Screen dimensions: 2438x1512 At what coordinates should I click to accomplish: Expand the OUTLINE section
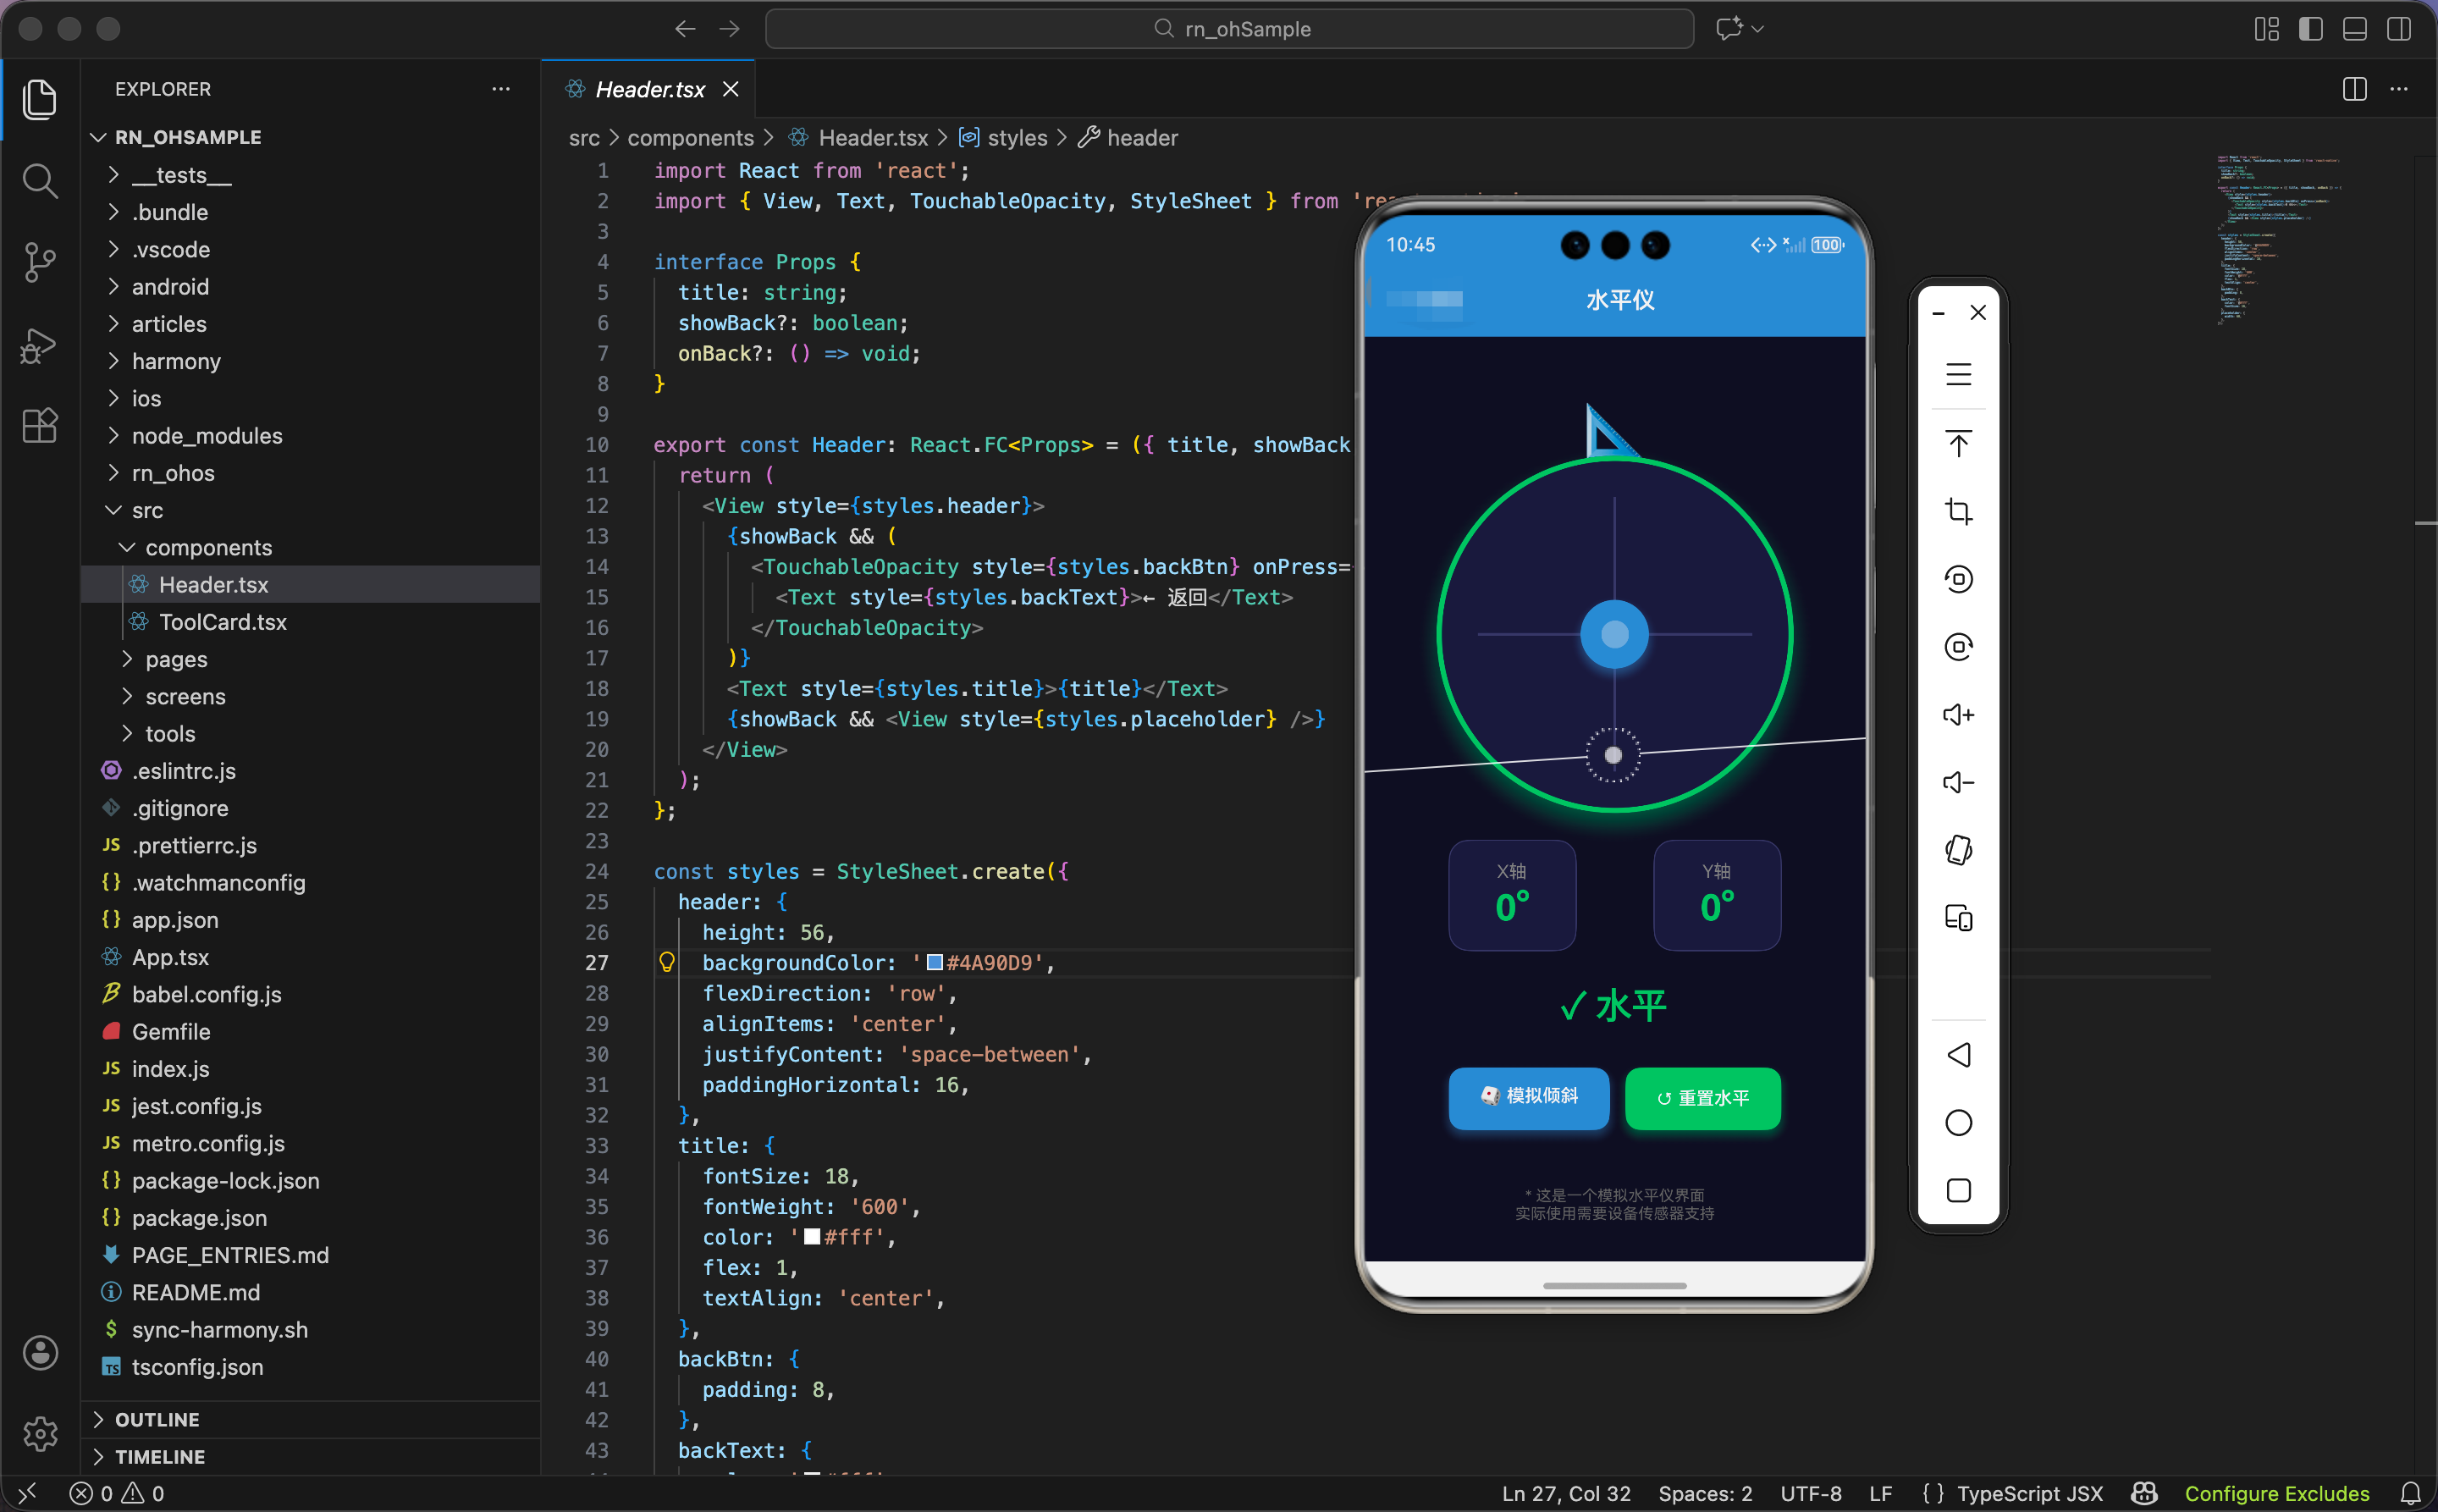[157, 1419]
